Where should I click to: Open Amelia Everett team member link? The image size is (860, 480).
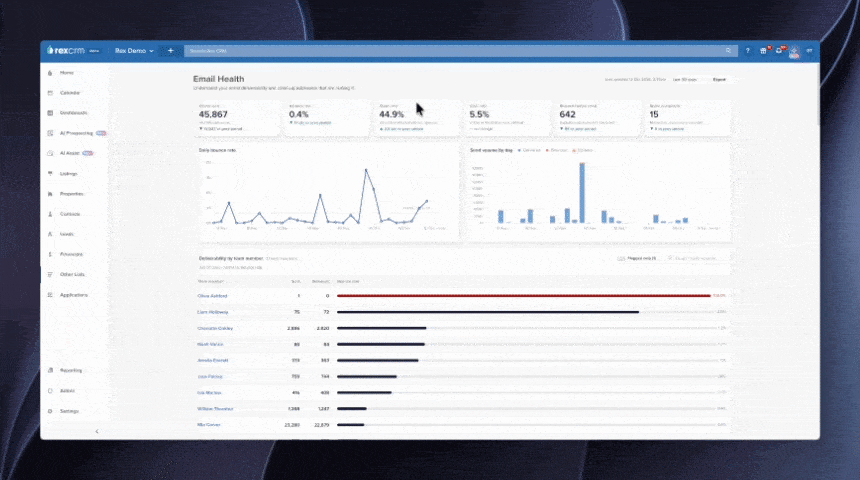coord(212,360)
